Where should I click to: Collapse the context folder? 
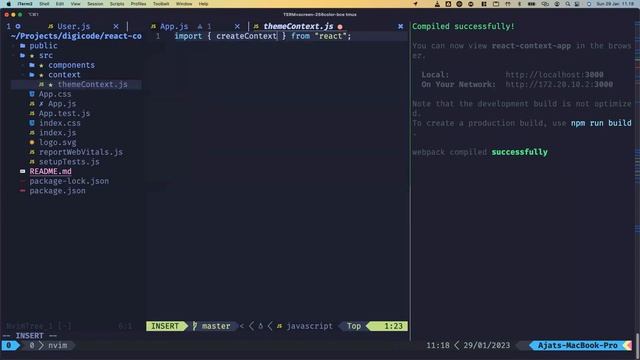pos(64,75)
